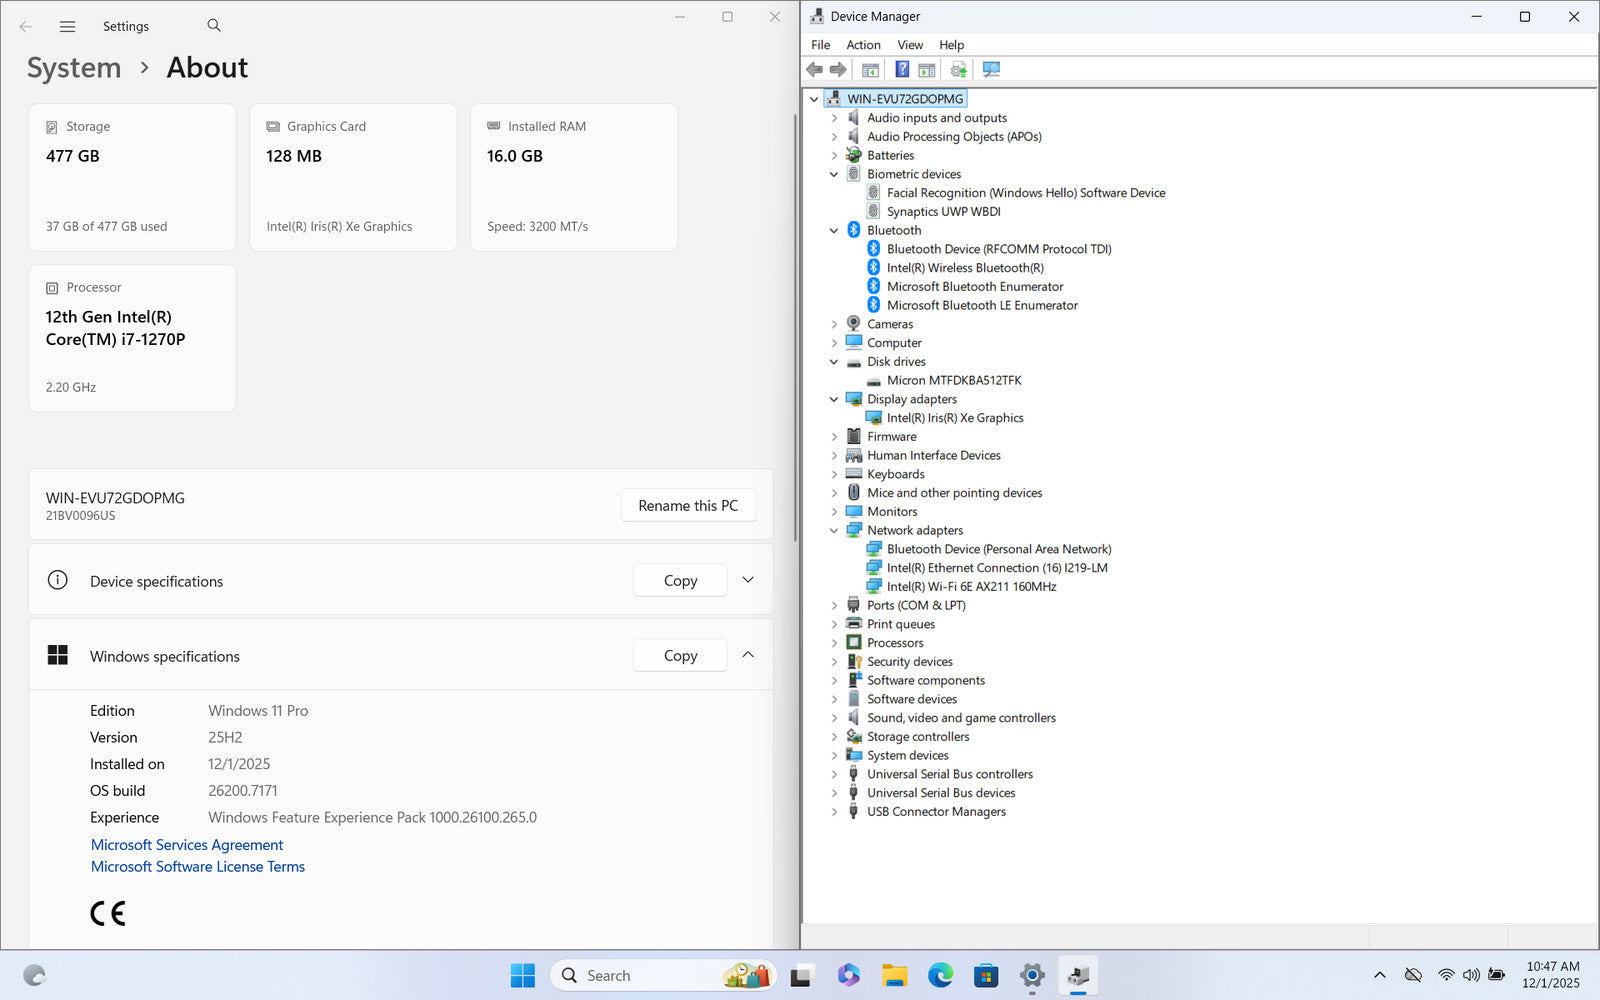Select Intel(R) Iris(R) Xe Graphics adapter
1600x1000 pixels.
(x=954, y=418)
